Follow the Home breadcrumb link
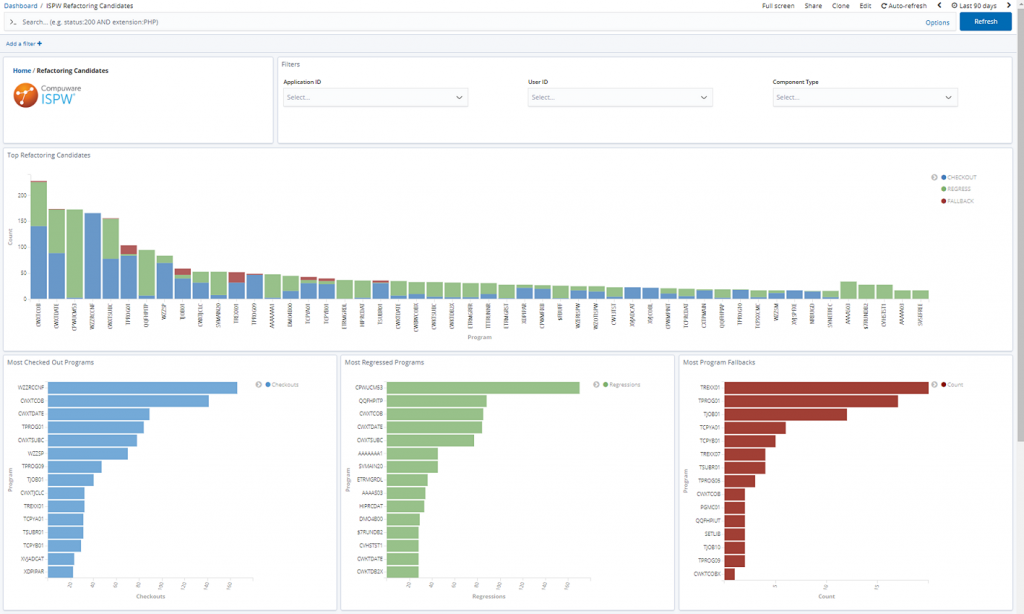Screen dimensions: 1024x614 coord(22,71)
